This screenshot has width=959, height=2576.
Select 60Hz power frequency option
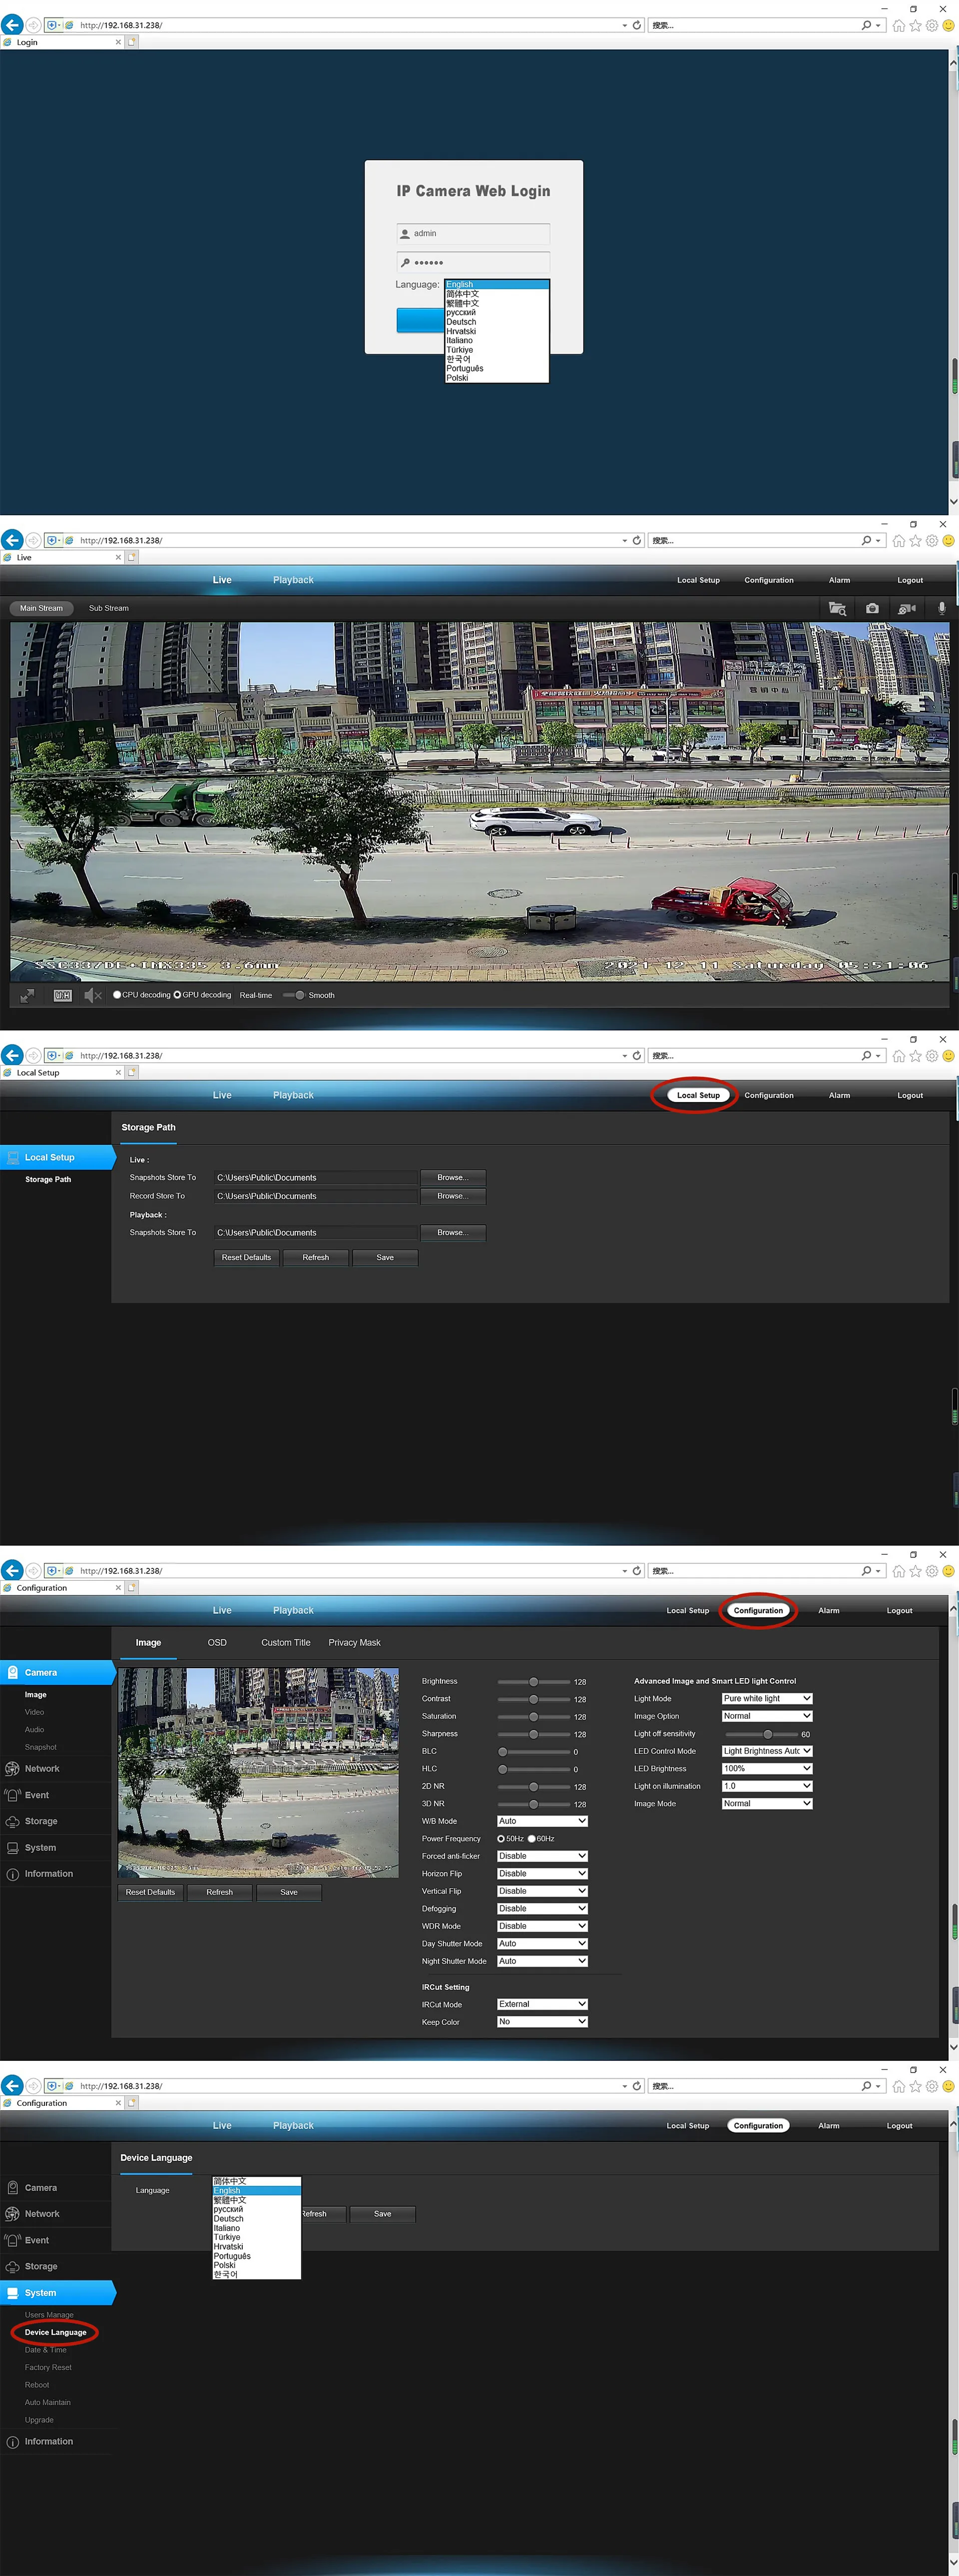click(x=531, y=1838)
